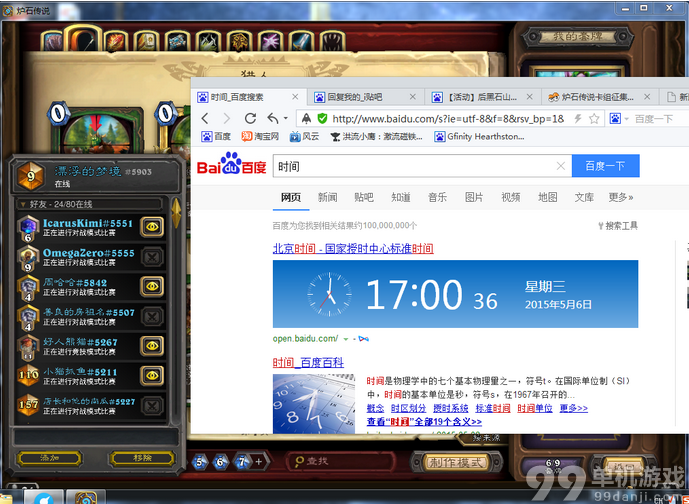Viewport: 689px width, 504px height.
Task: Toggle spectate eye for friend #5211
Action: 152,375
